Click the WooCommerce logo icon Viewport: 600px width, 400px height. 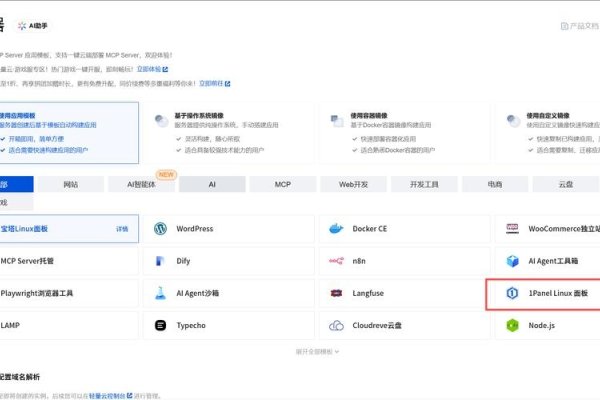[512, 229]
